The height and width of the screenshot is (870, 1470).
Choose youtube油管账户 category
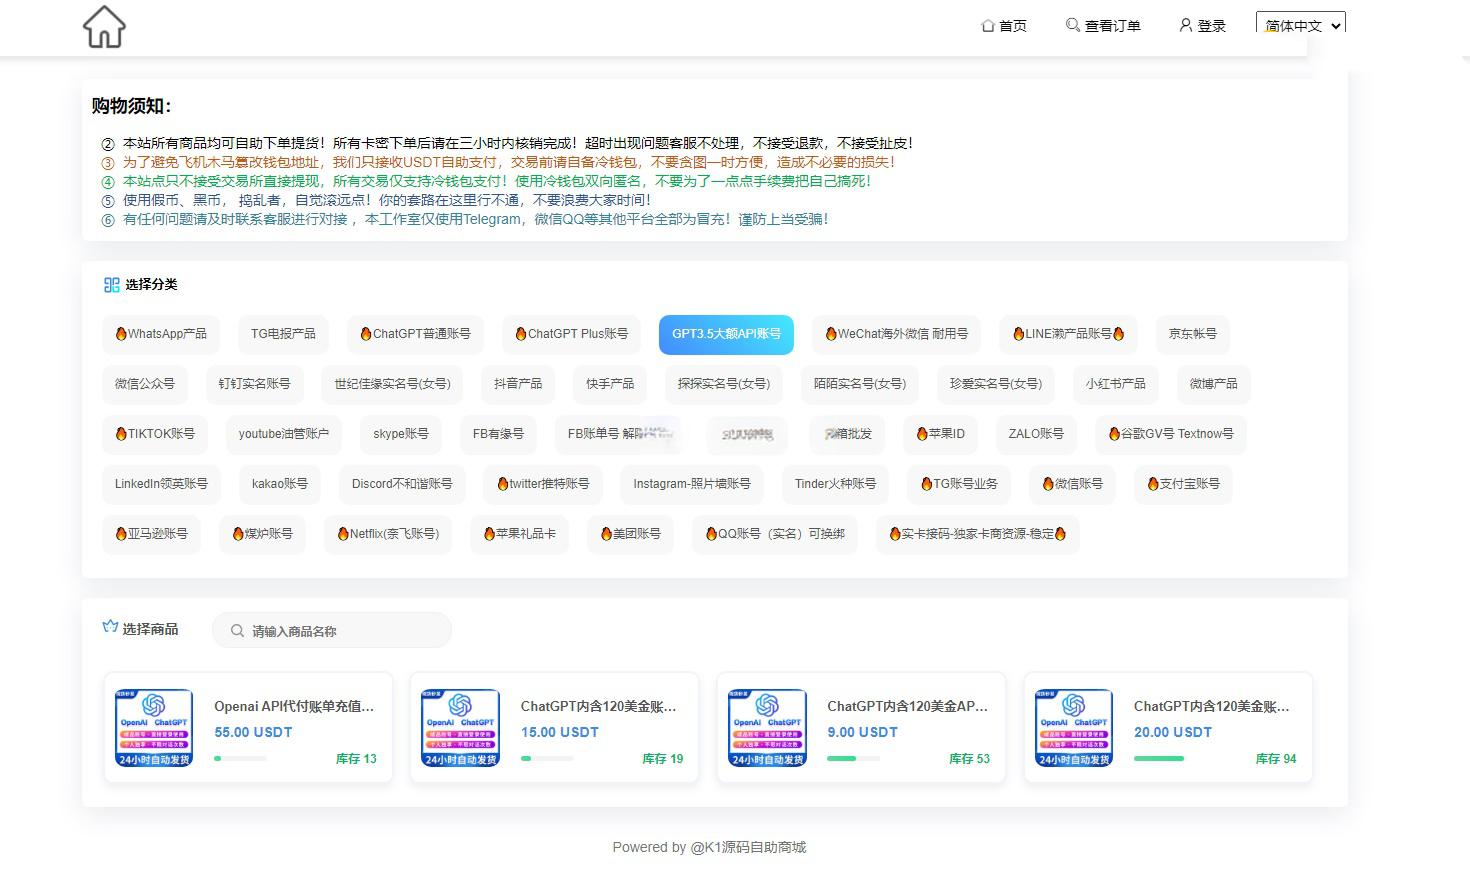coord(283,434)
